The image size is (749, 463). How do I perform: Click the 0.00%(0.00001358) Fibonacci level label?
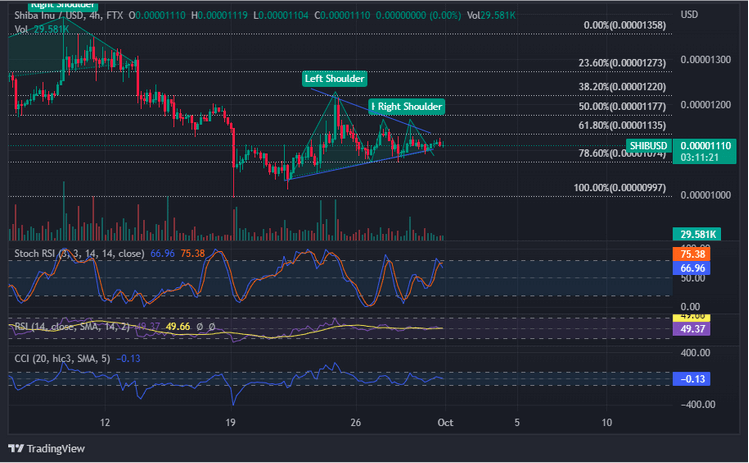(624, 25)
